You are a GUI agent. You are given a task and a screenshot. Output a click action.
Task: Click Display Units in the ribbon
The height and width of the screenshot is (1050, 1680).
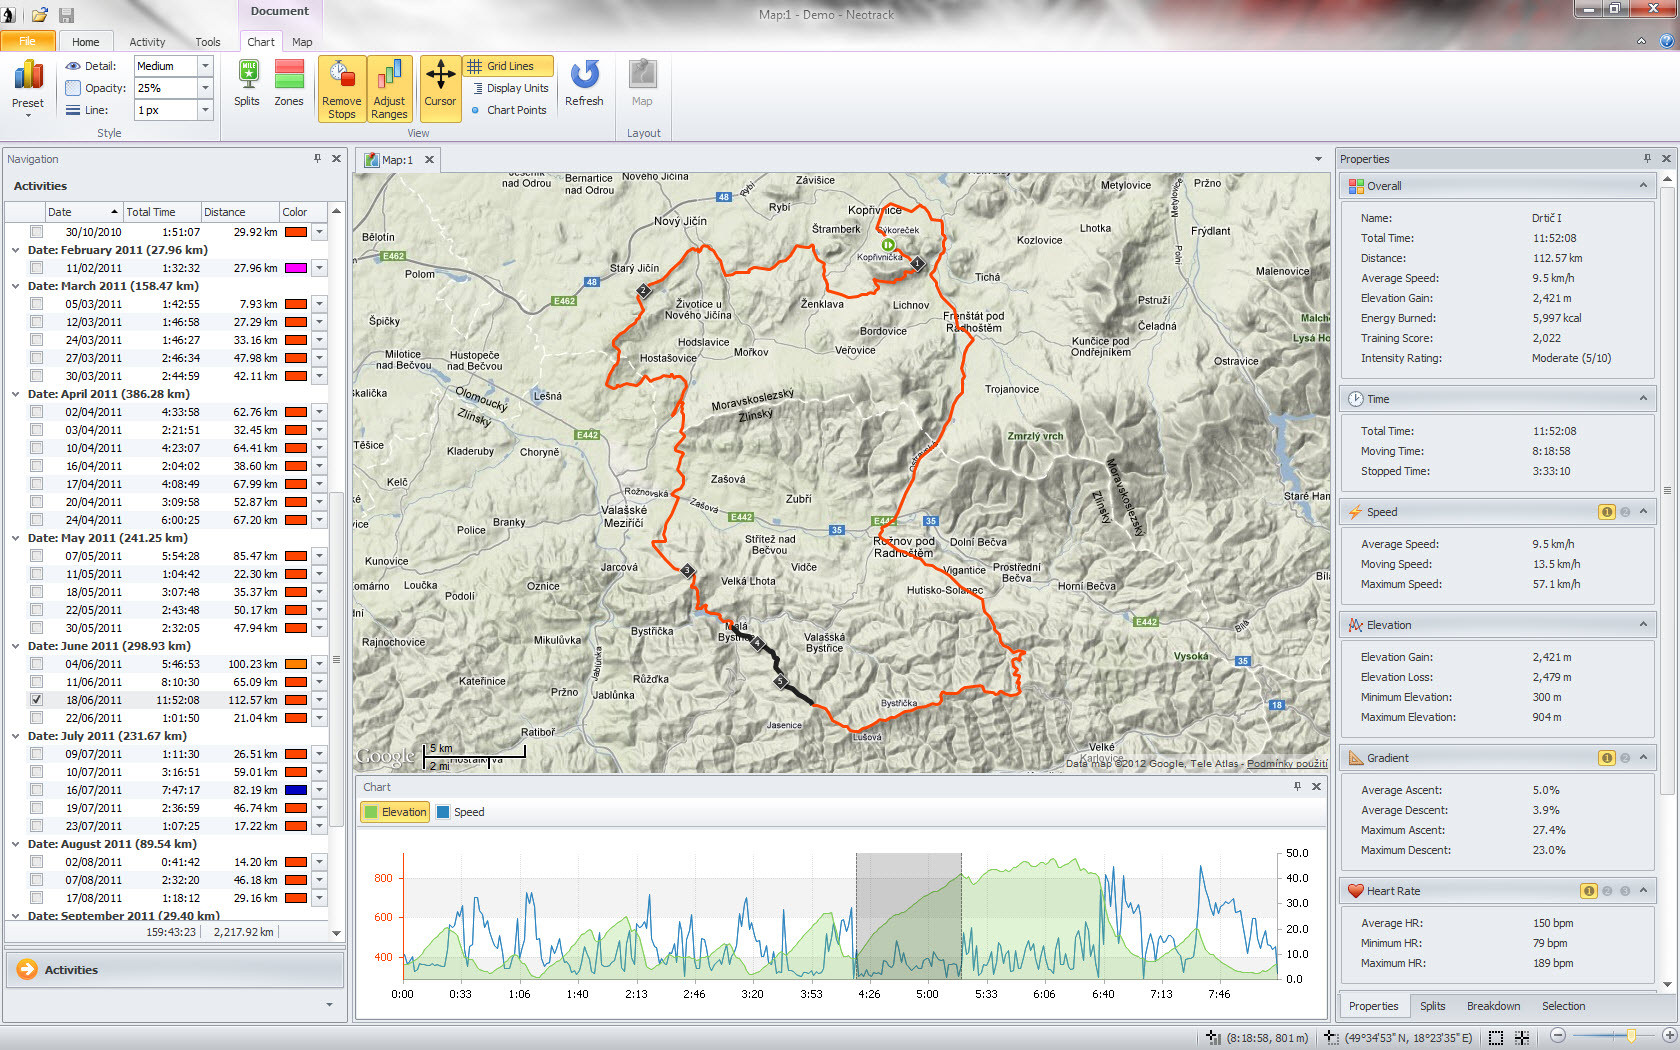pyautogui.click(x=510, y=88)
